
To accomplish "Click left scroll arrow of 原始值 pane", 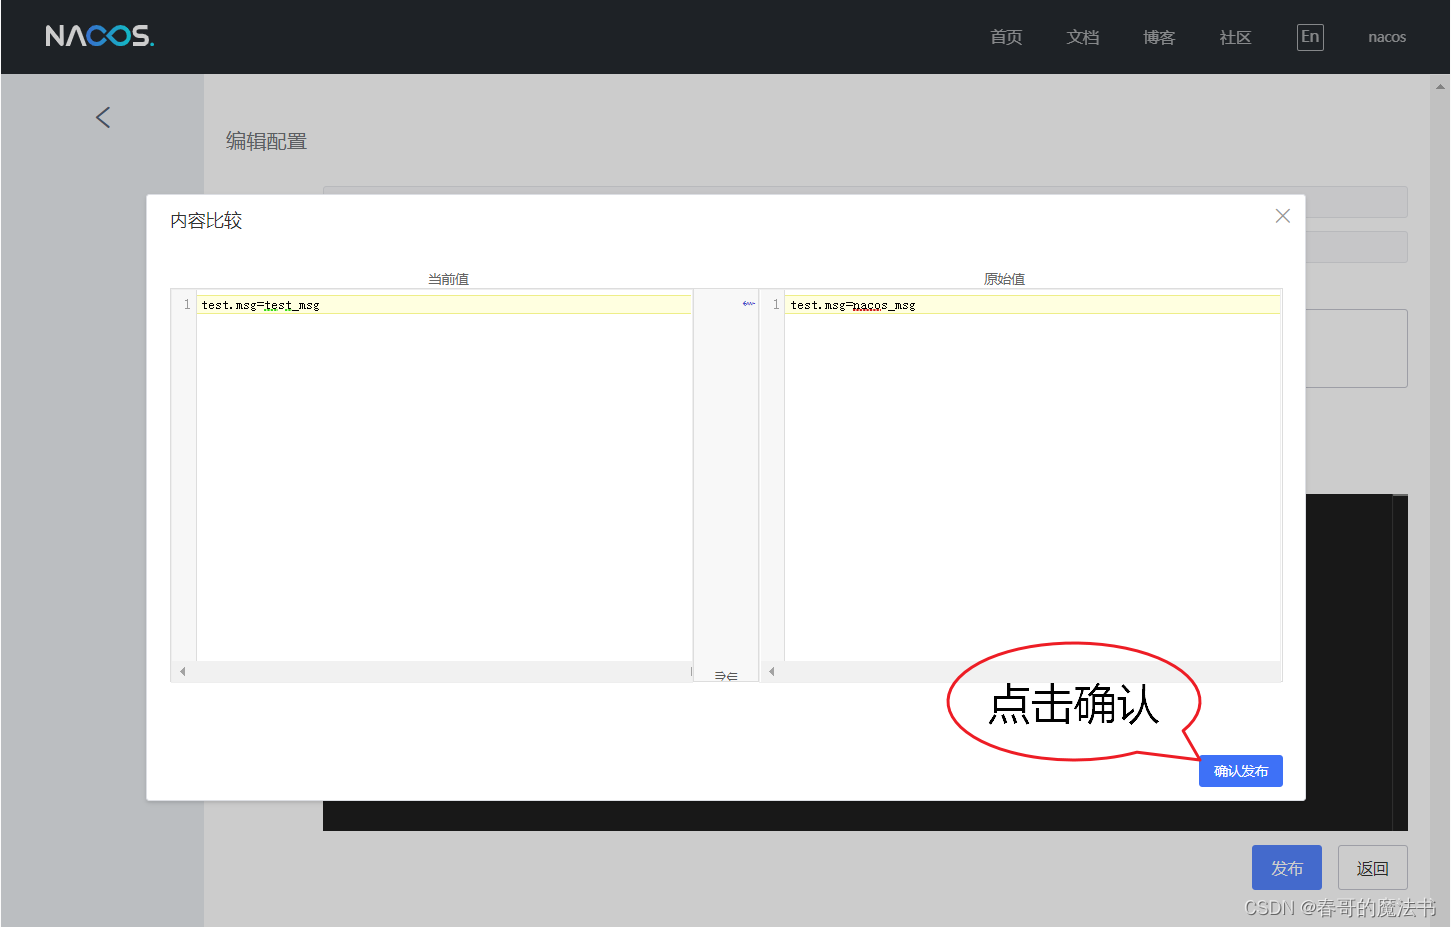I will 772,671.
